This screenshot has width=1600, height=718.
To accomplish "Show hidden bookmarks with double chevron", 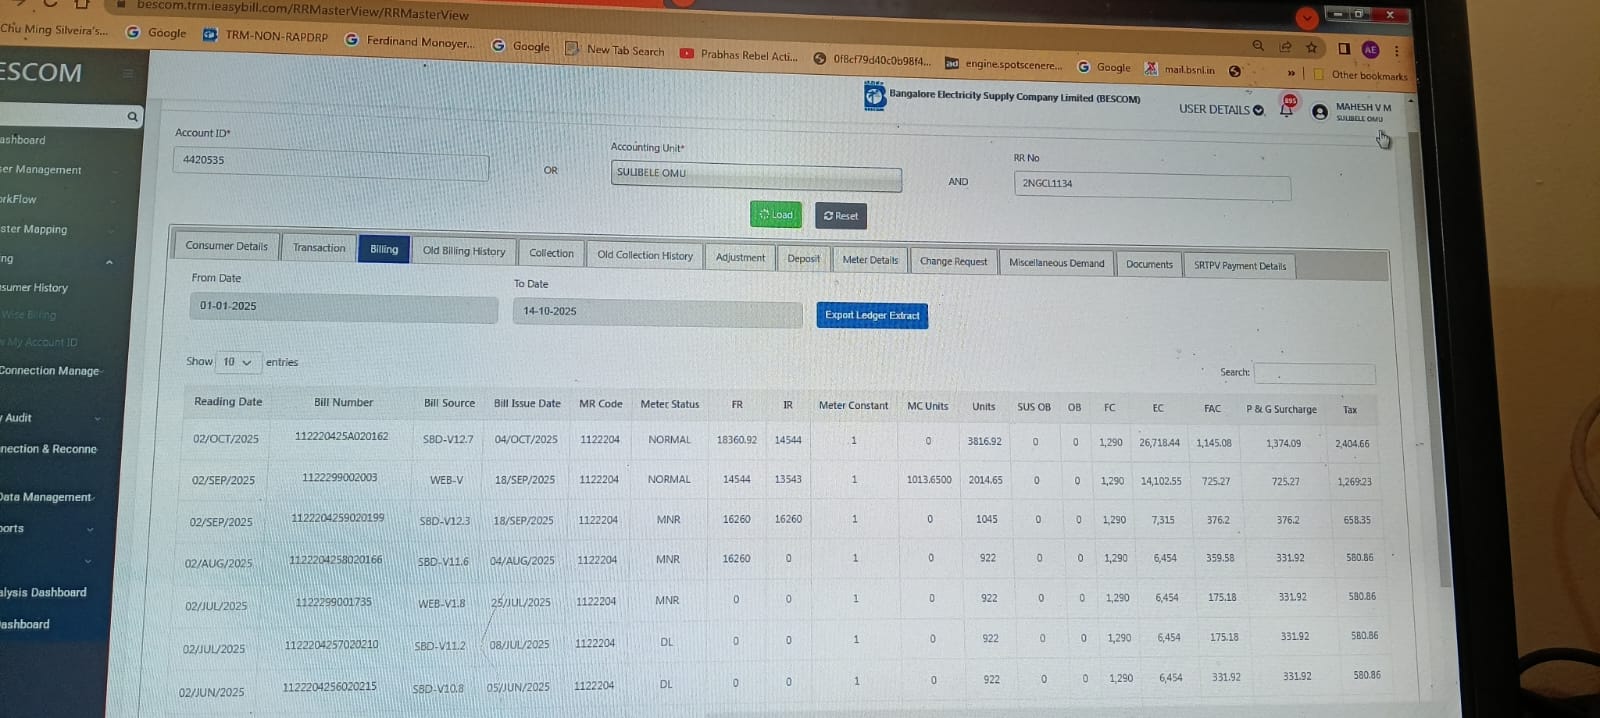I will [1291, 72].
